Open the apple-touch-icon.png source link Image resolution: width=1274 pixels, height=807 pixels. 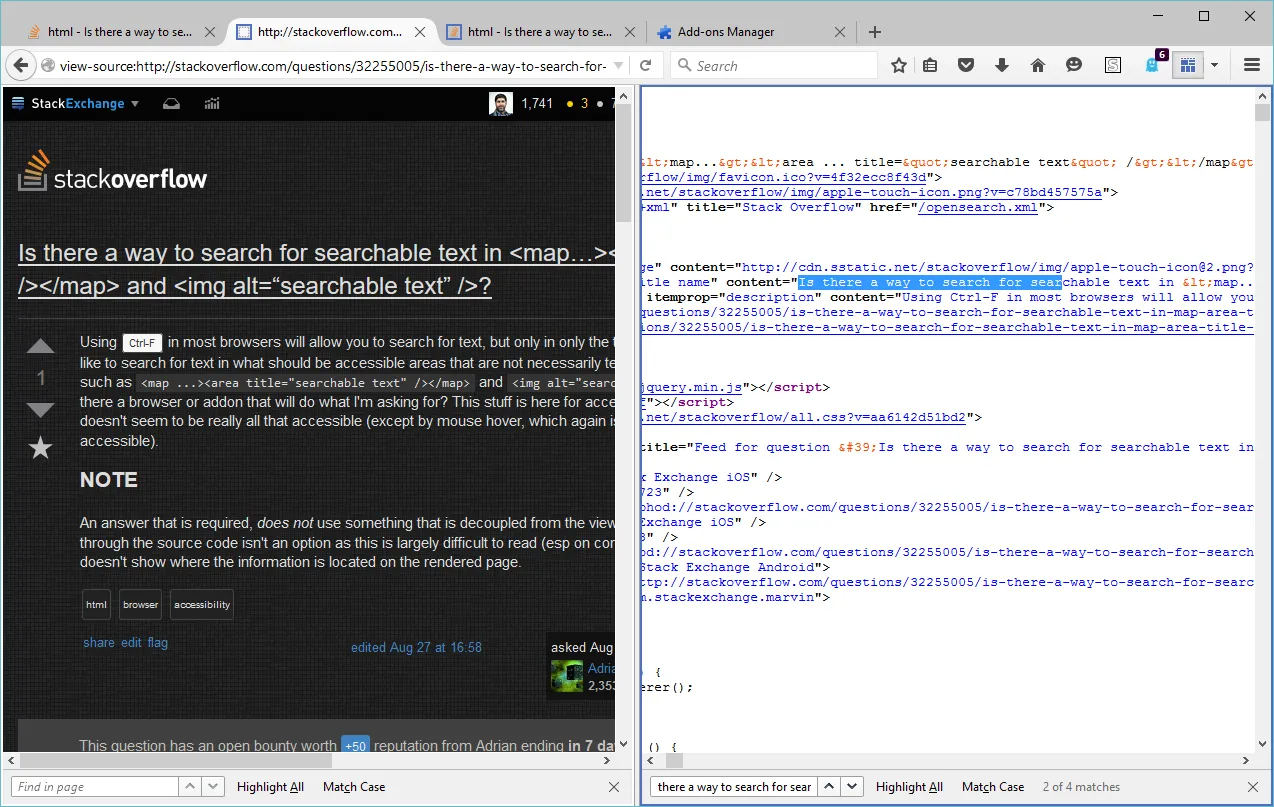871,193
